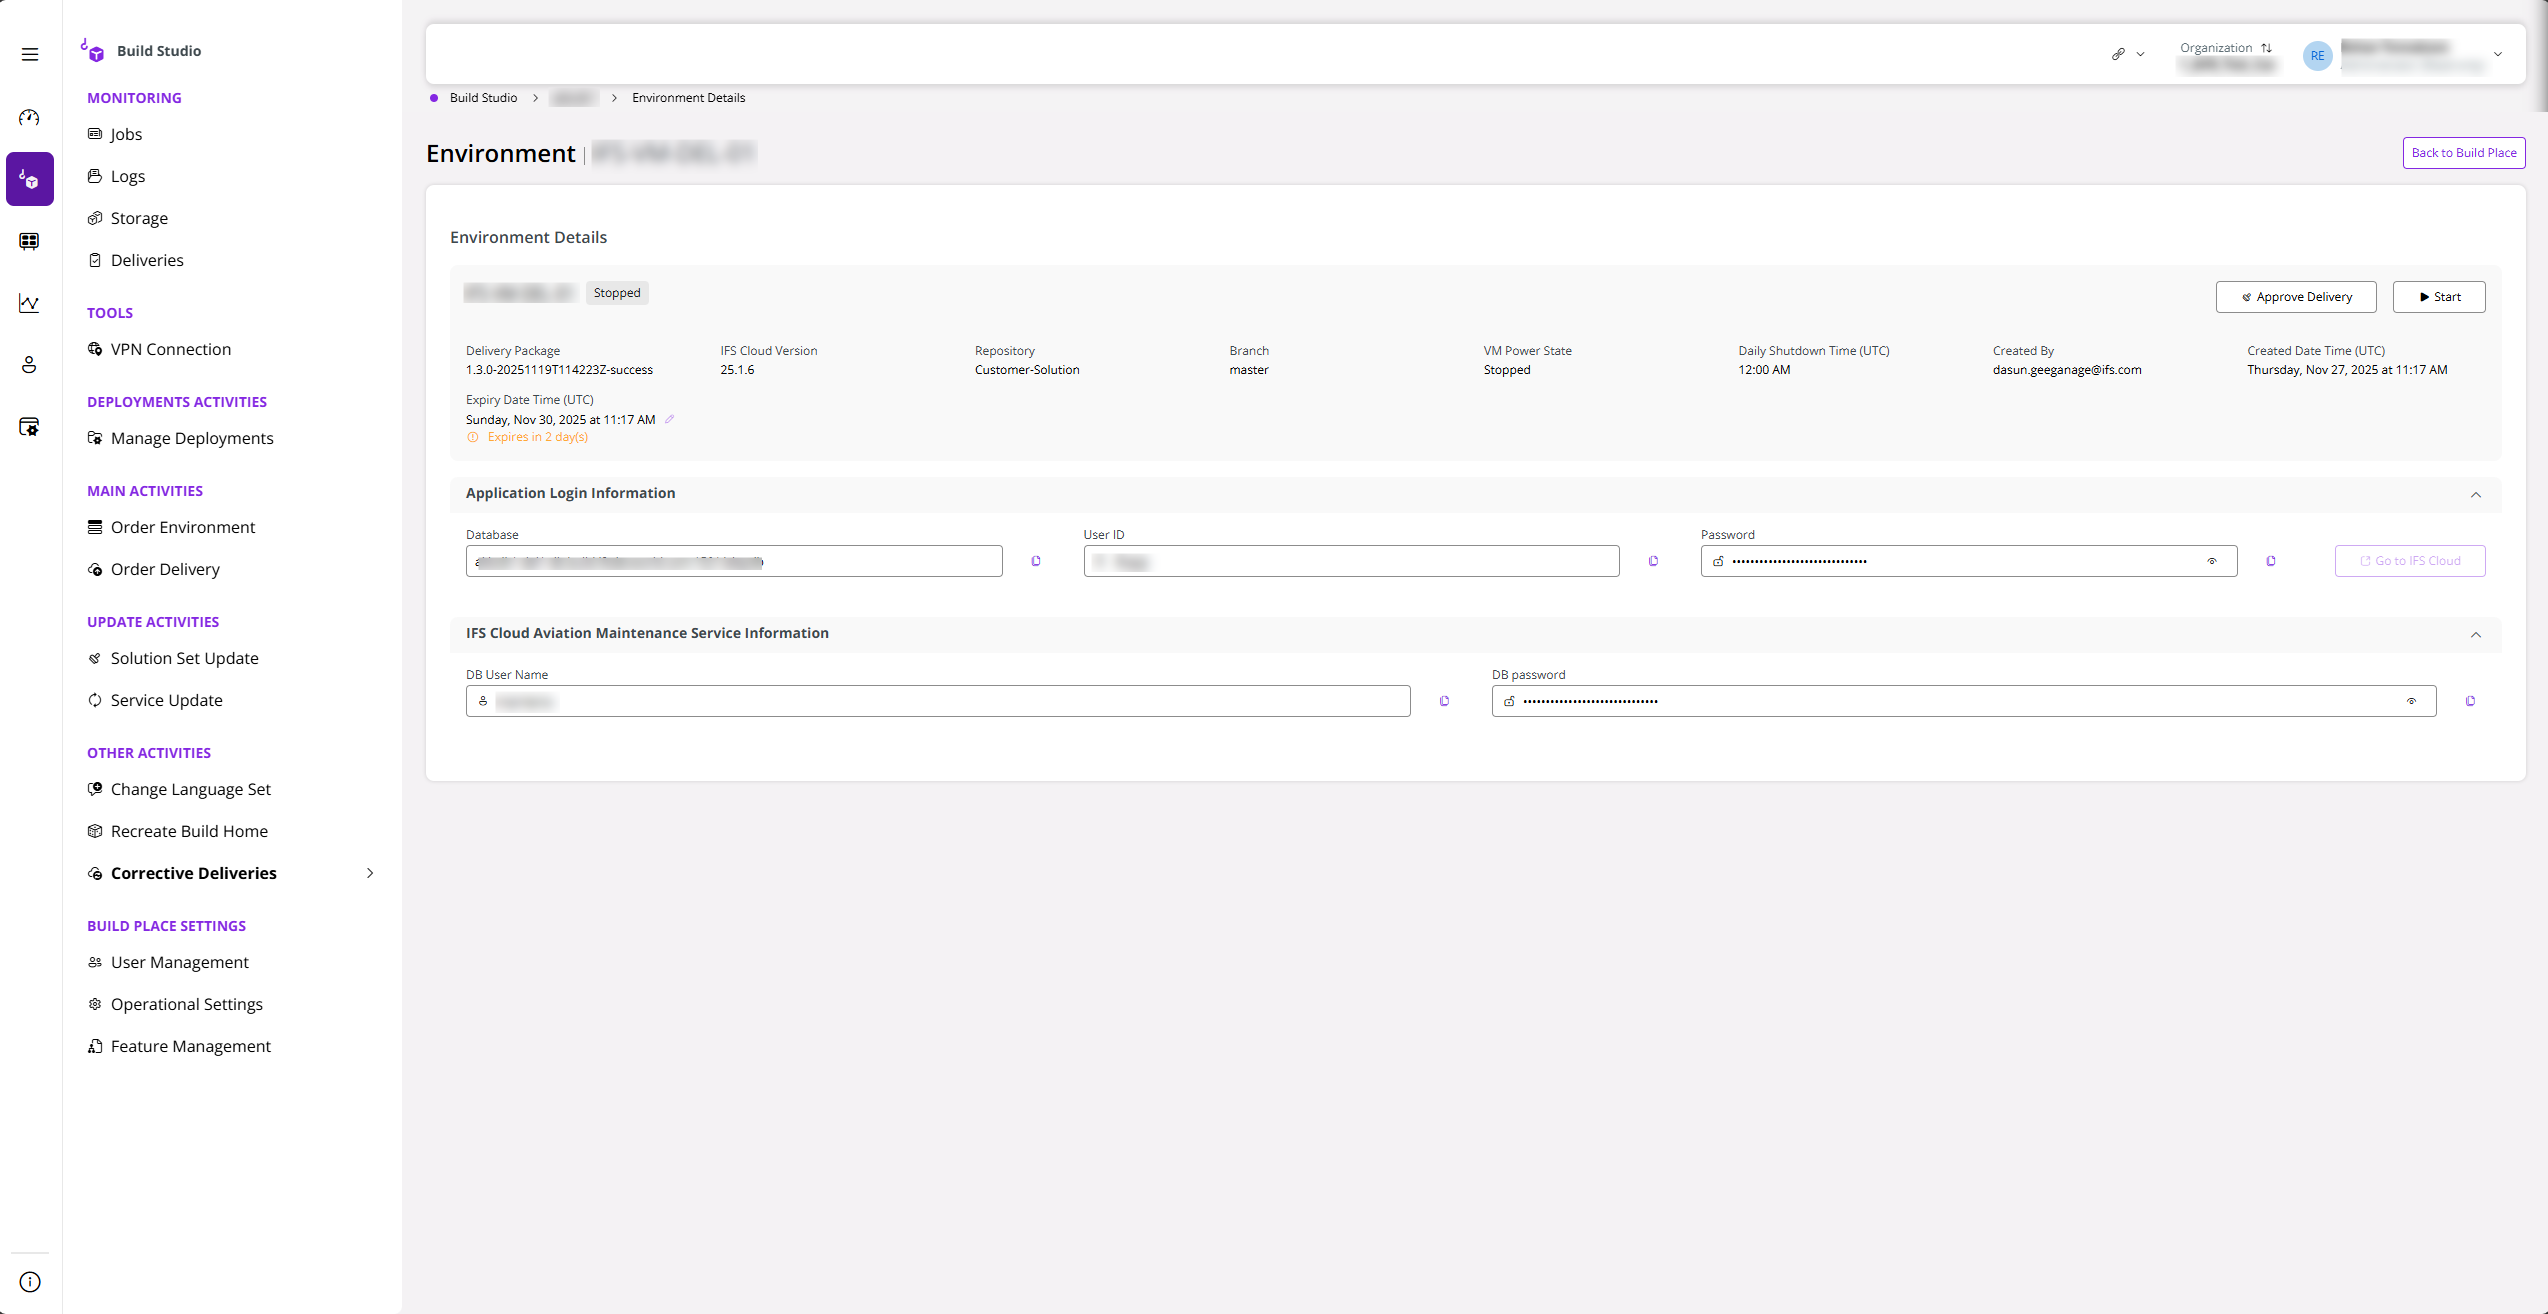
Task: Open the grid board icon in left rail
Action: 30,241
